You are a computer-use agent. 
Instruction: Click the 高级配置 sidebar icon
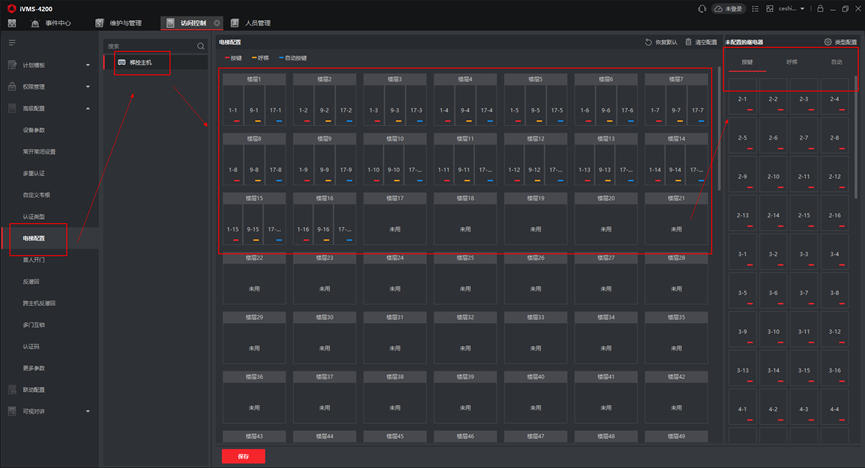coord(12,108)
